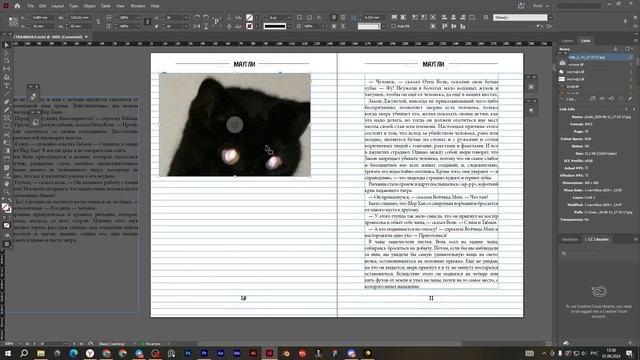Switch to the CC Libraries tab

click(597, 239)
